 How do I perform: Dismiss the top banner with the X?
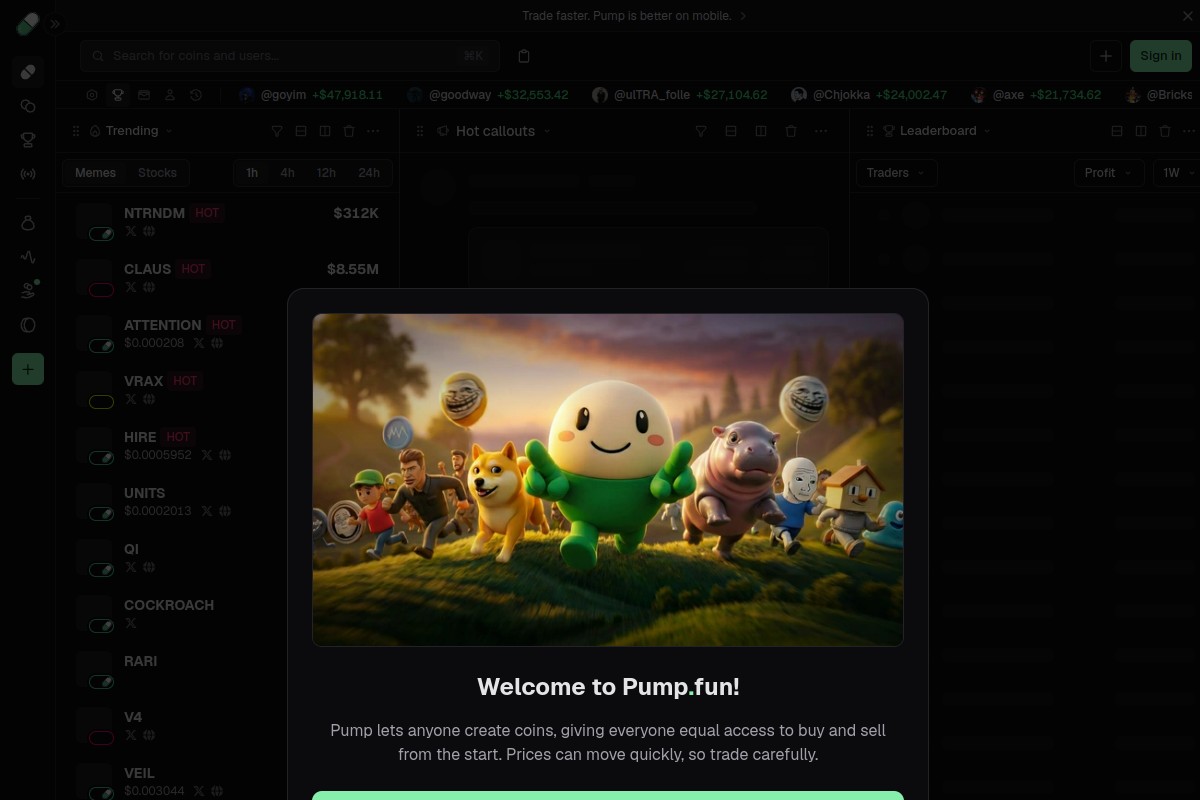point(1187,16)
